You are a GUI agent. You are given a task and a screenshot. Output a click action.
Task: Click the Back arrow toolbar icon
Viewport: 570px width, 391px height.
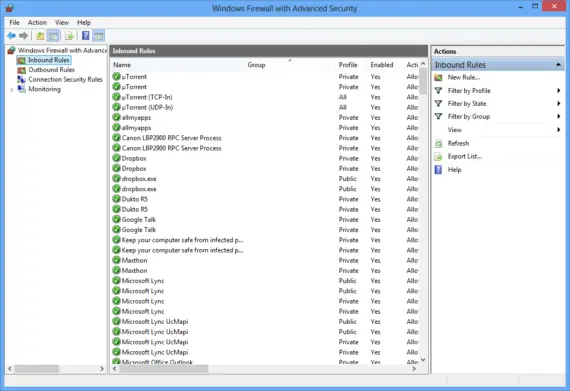pyautogui.click(x=11, y=36)
